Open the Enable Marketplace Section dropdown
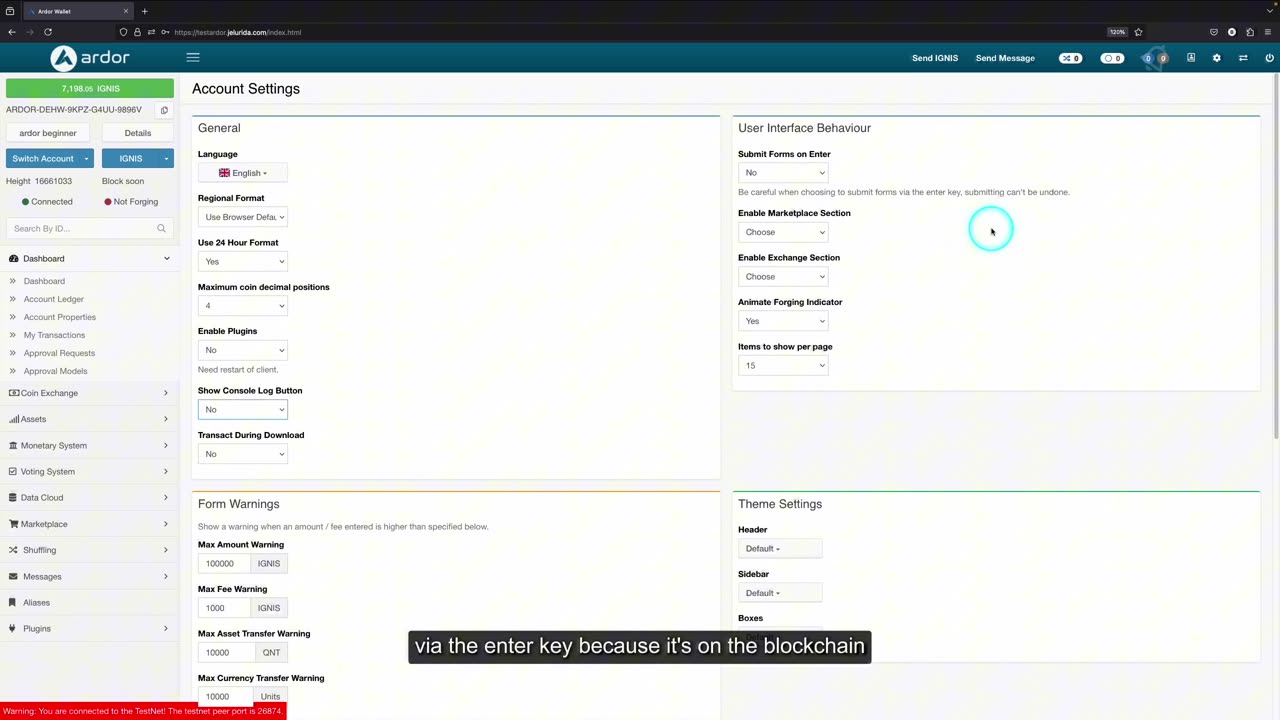The image size is (1280, 720). pos(783,232)
